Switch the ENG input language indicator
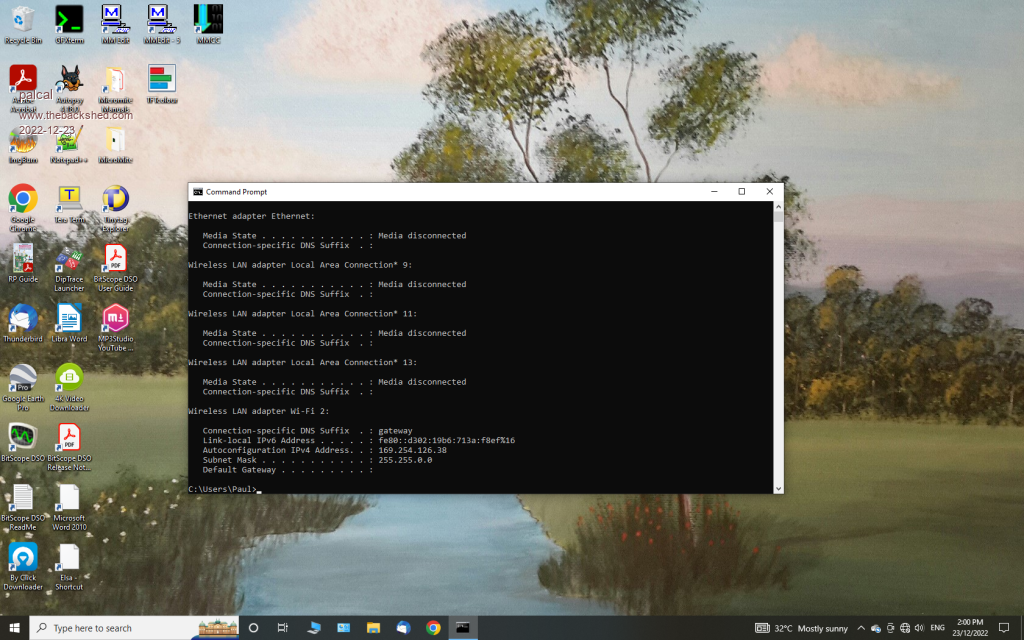 coord(937,628)
